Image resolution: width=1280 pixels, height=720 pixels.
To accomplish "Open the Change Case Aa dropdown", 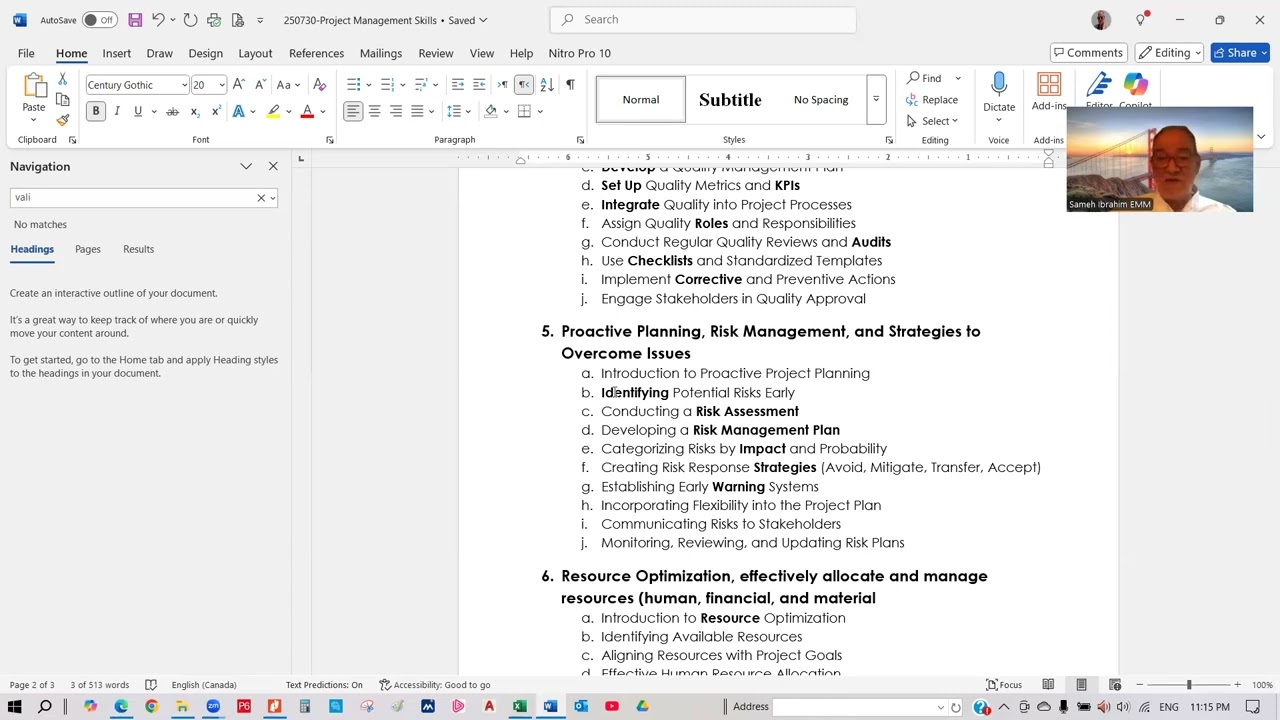I will [x=288, y=85].
